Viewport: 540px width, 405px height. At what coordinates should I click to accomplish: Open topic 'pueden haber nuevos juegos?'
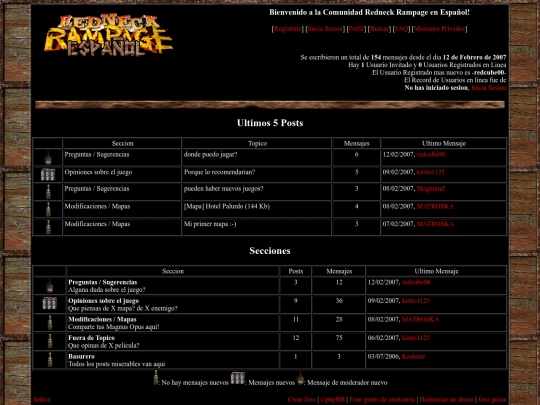[223, 189]
